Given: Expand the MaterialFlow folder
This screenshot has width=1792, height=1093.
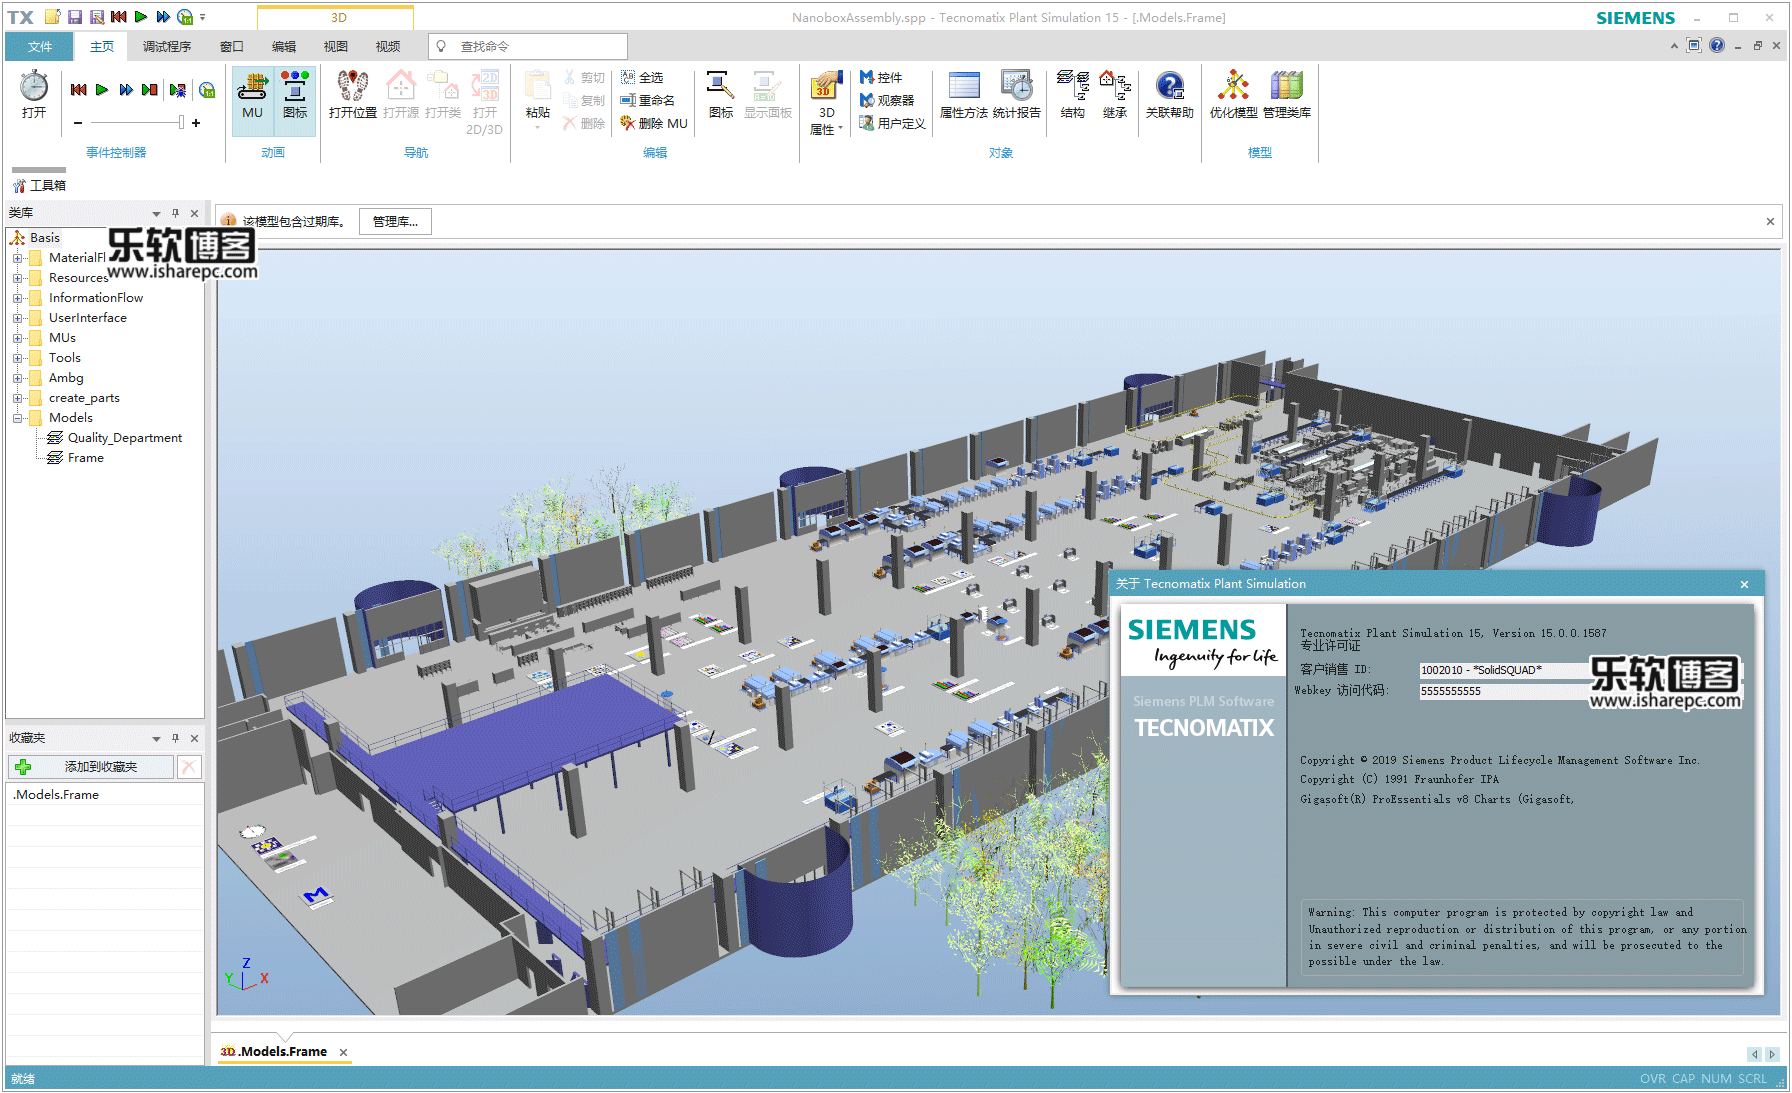Looking at the screenshot, I should 17,258.
